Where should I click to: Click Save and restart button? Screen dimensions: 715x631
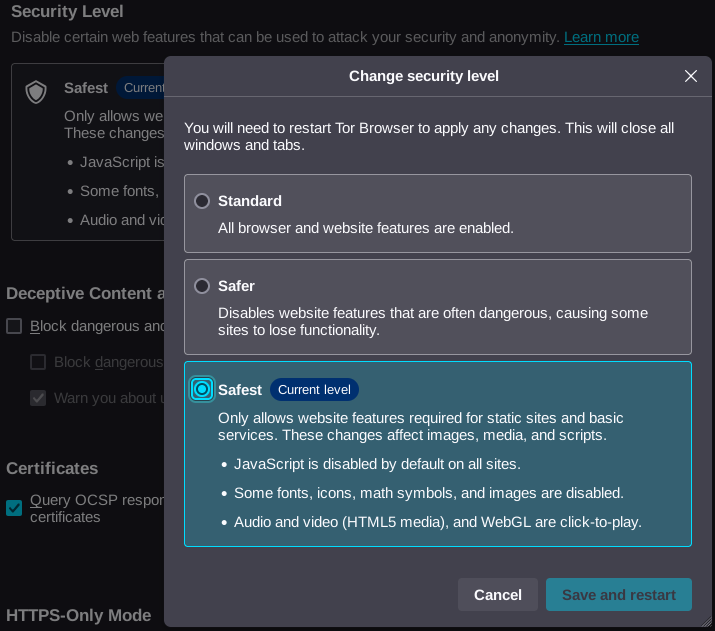click(x=618, y=595)
